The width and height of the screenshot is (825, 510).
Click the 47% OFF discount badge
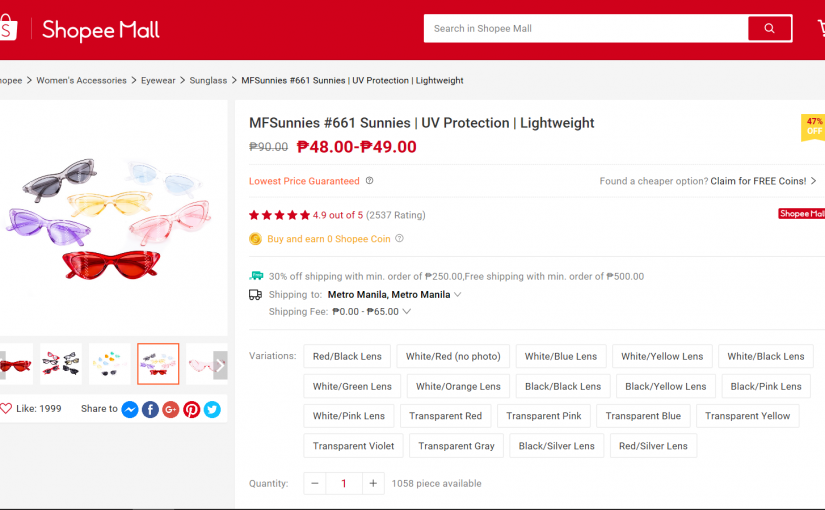tap(813, 127)
